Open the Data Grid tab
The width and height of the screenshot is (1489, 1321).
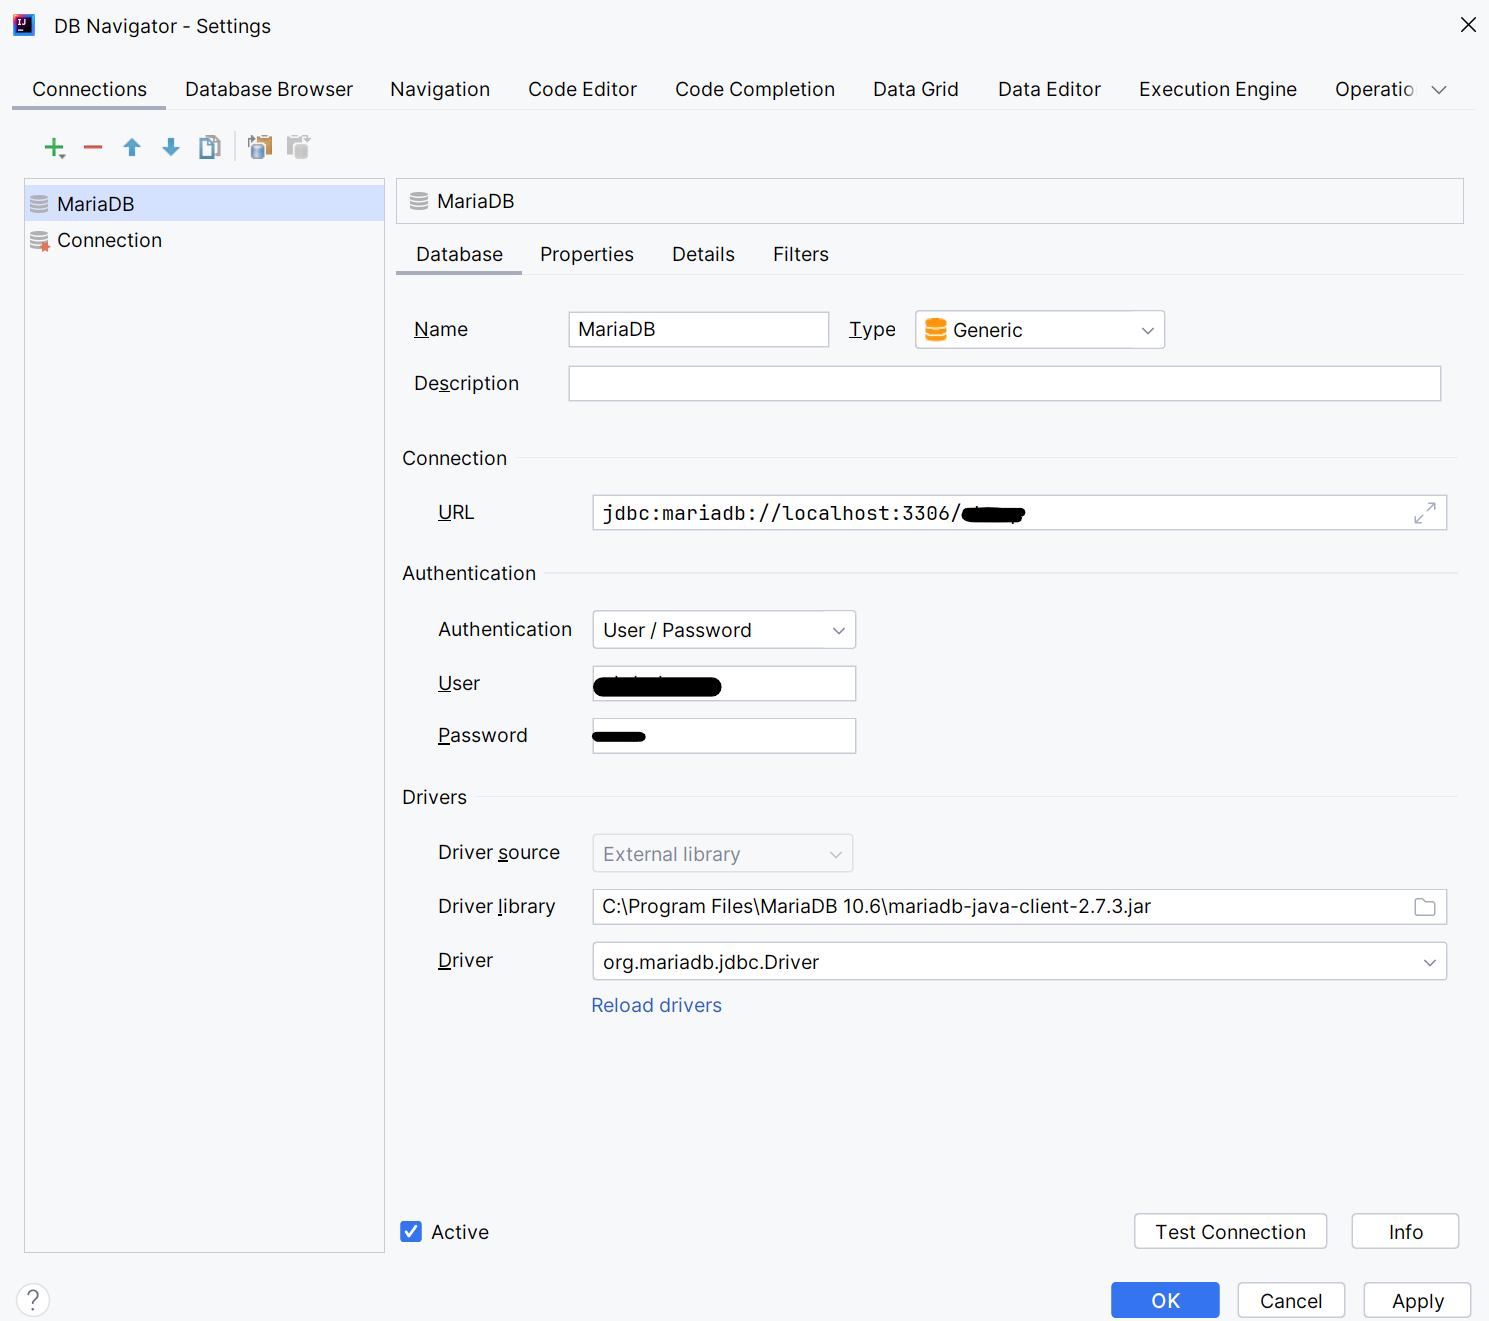pos(916,89)
